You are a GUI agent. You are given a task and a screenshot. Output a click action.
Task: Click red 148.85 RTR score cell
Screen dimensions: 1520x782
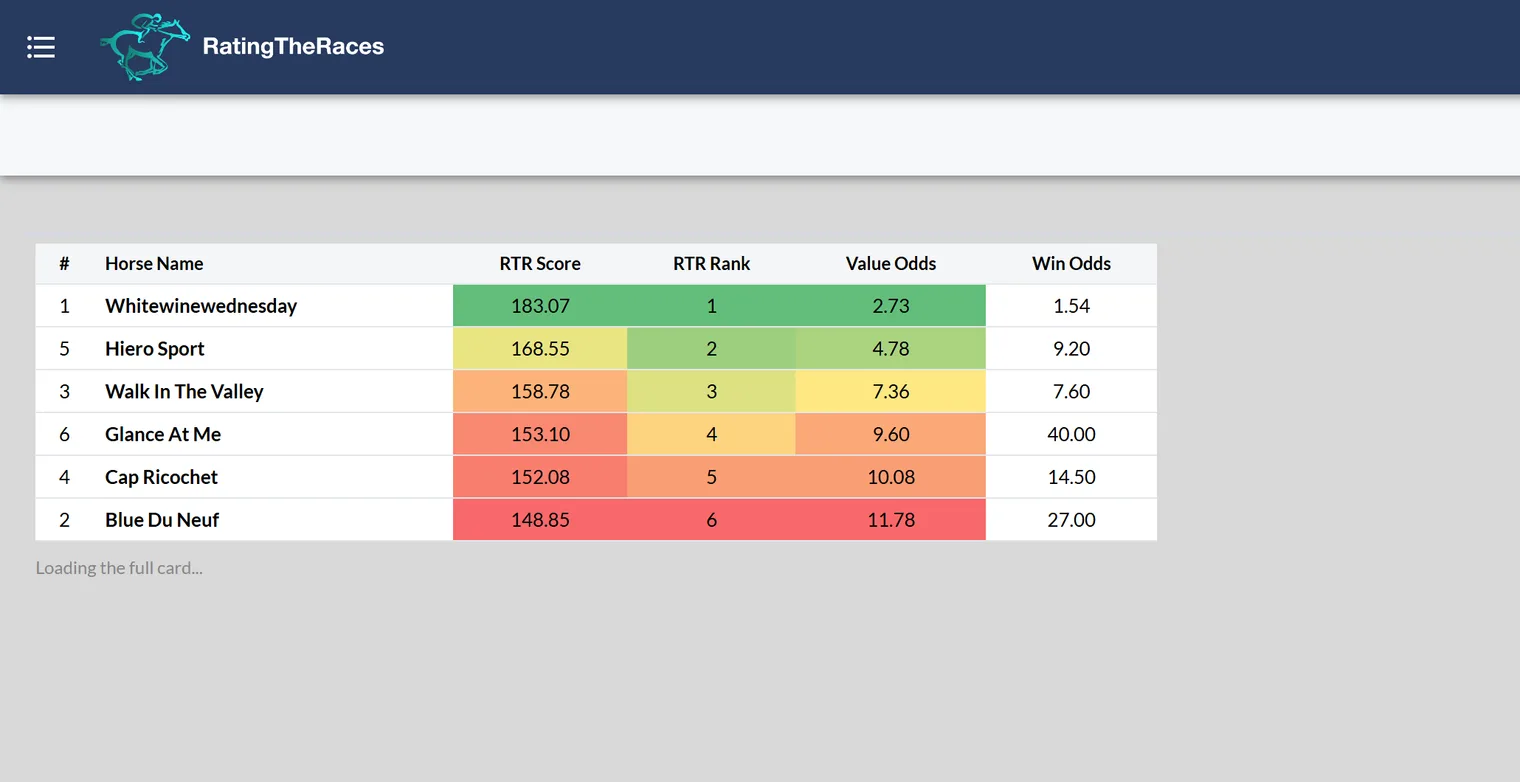(x=540, y=520)
